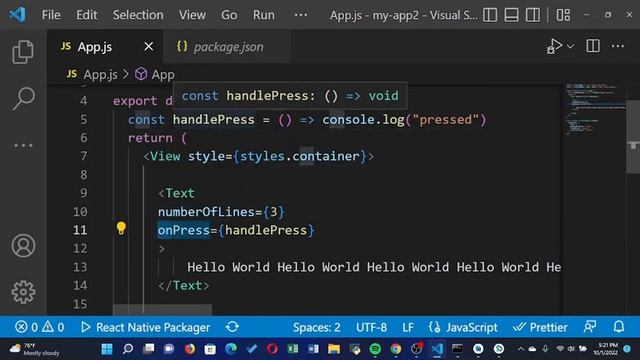640x360 pixels.
Task: Open the Explorer view in activity bar
Action: point(23,52)
